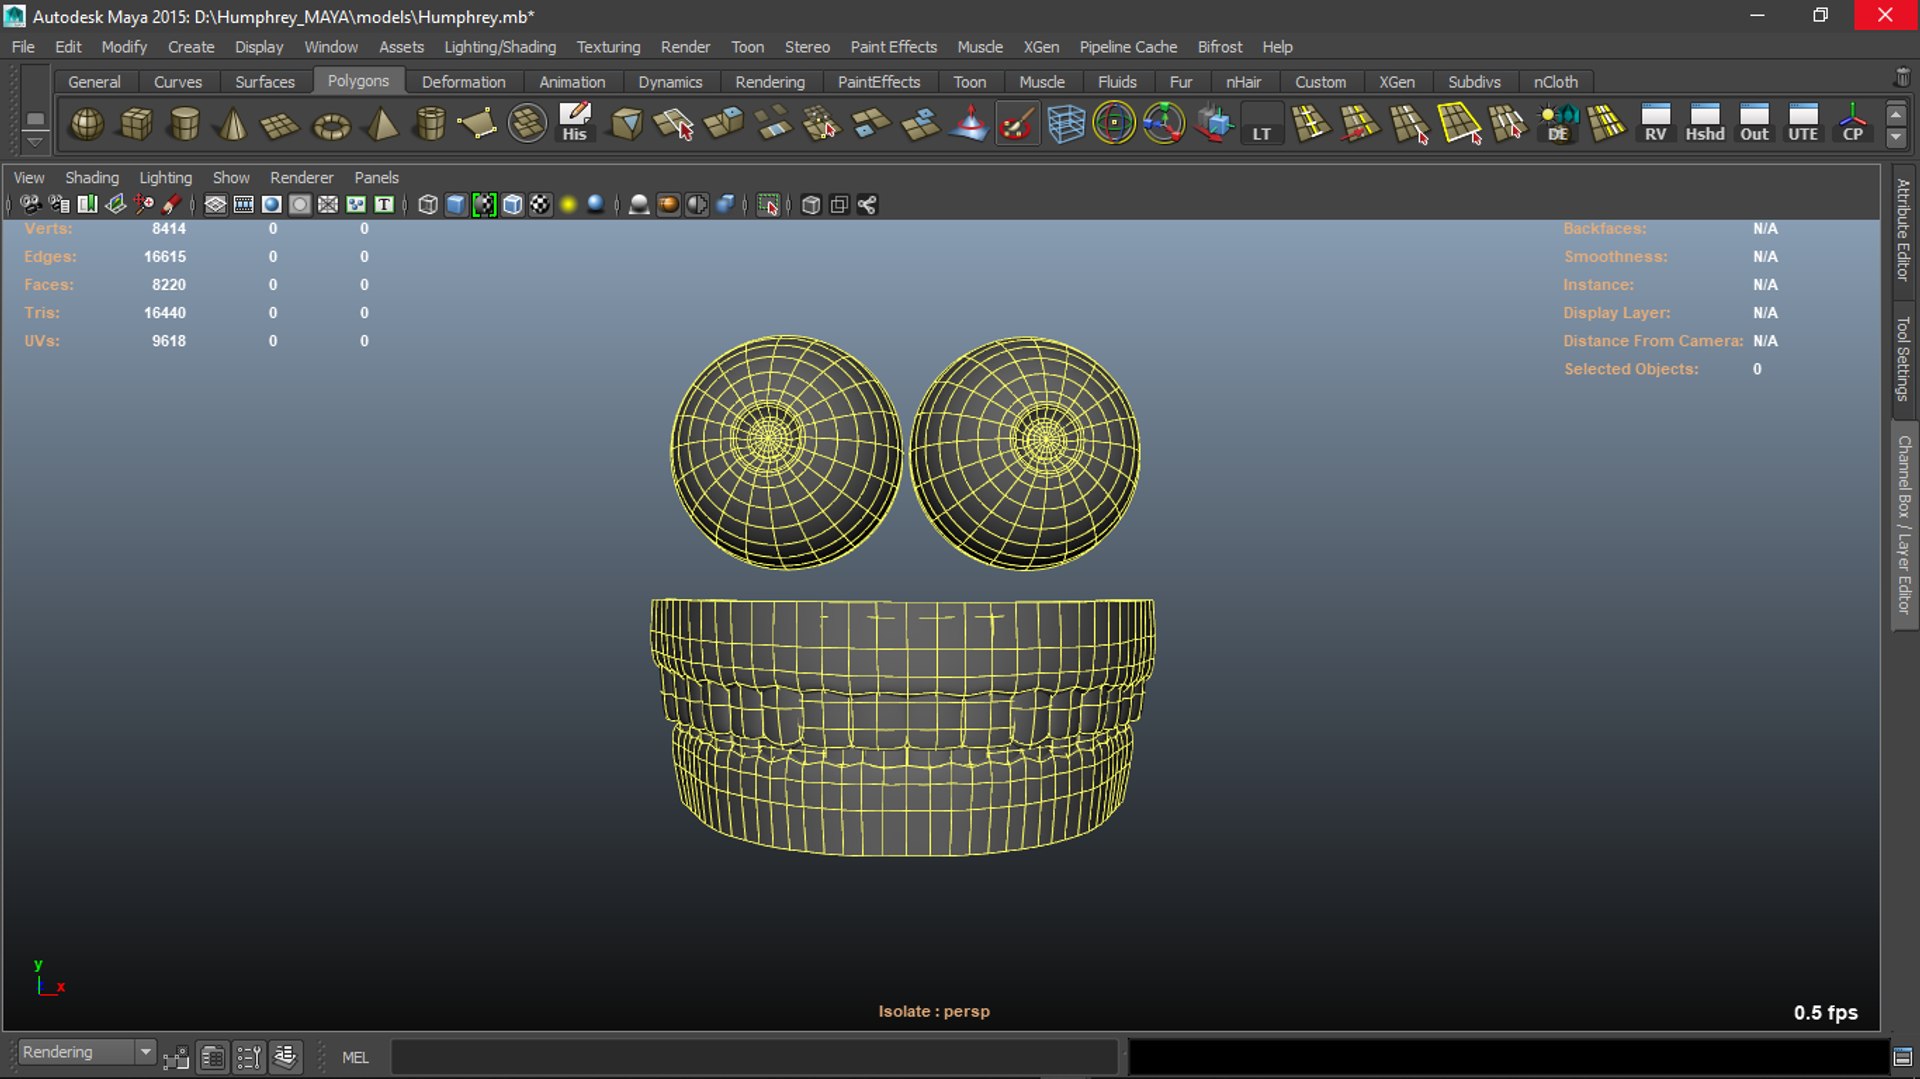The image size is (1920, 1079).
Task: Create a polygon cube from the shelf
Action: pyautogui.click(x=136, y=124)
